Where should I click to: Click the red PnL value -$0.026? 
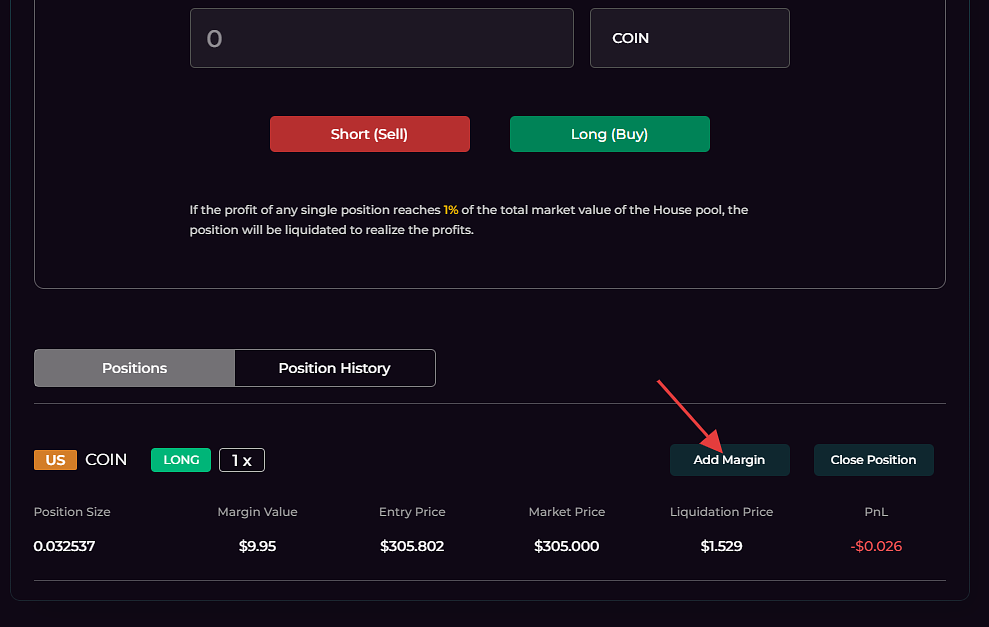click(876, 546)
